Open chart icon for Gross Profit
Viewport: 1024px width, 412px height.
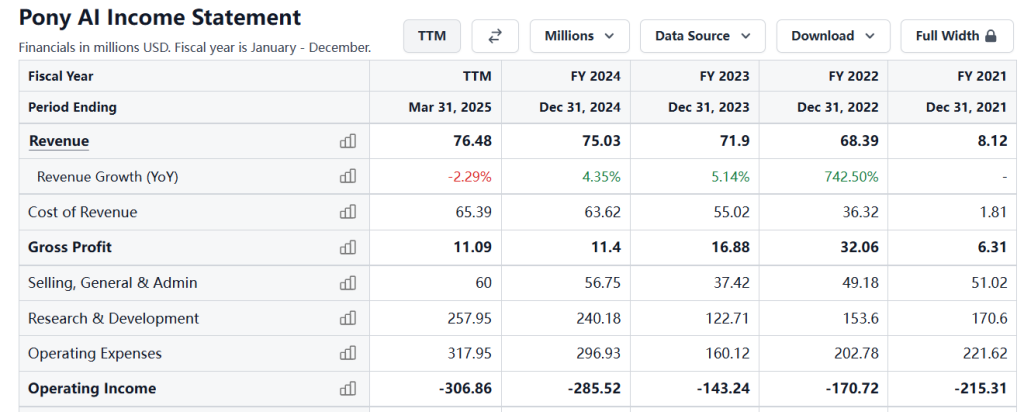click(x=348, y=247)
